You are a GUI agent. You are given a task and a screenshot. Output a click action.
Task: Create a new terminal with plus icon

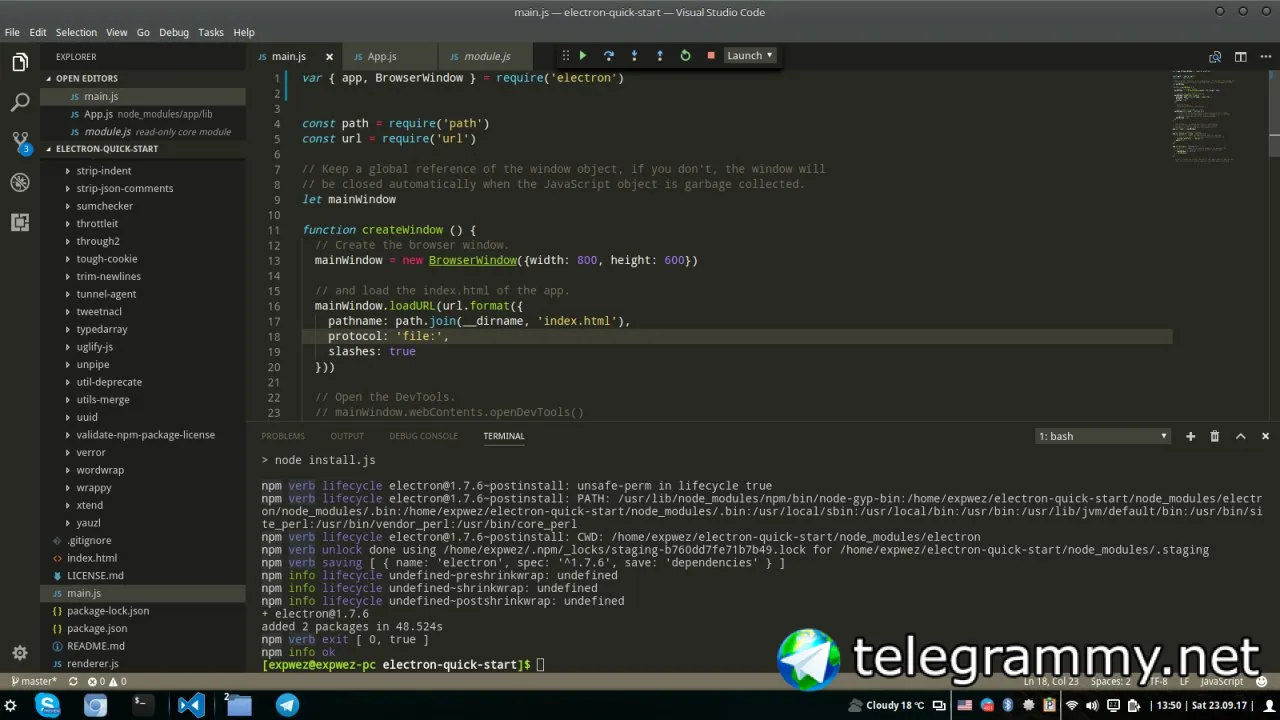pos(1190,436)
